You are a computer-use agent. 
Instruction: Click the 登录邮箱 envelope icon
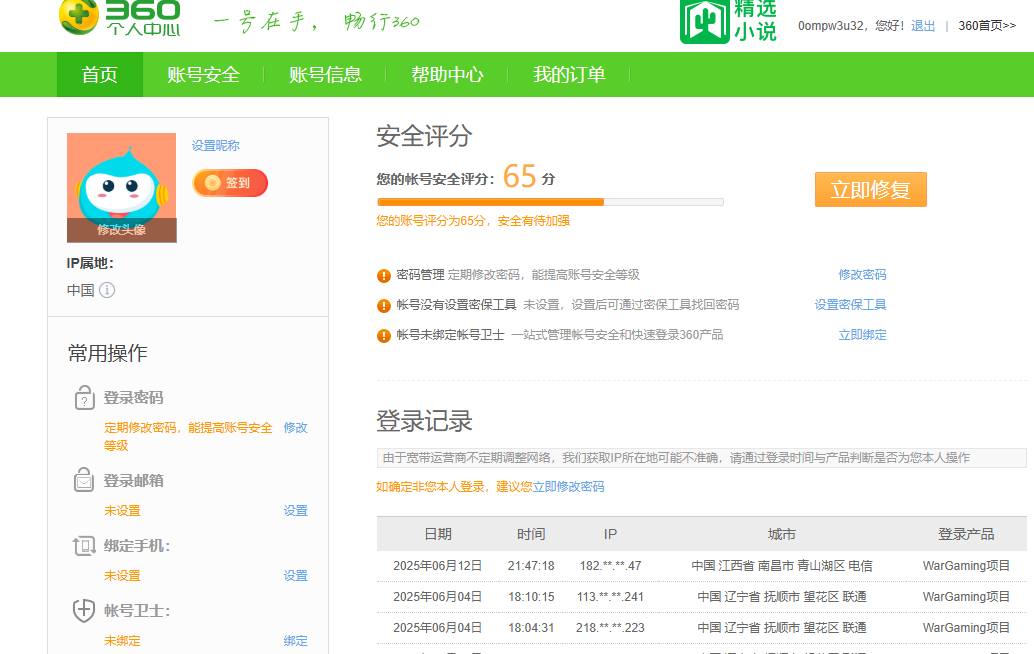(x=84, y=480)
